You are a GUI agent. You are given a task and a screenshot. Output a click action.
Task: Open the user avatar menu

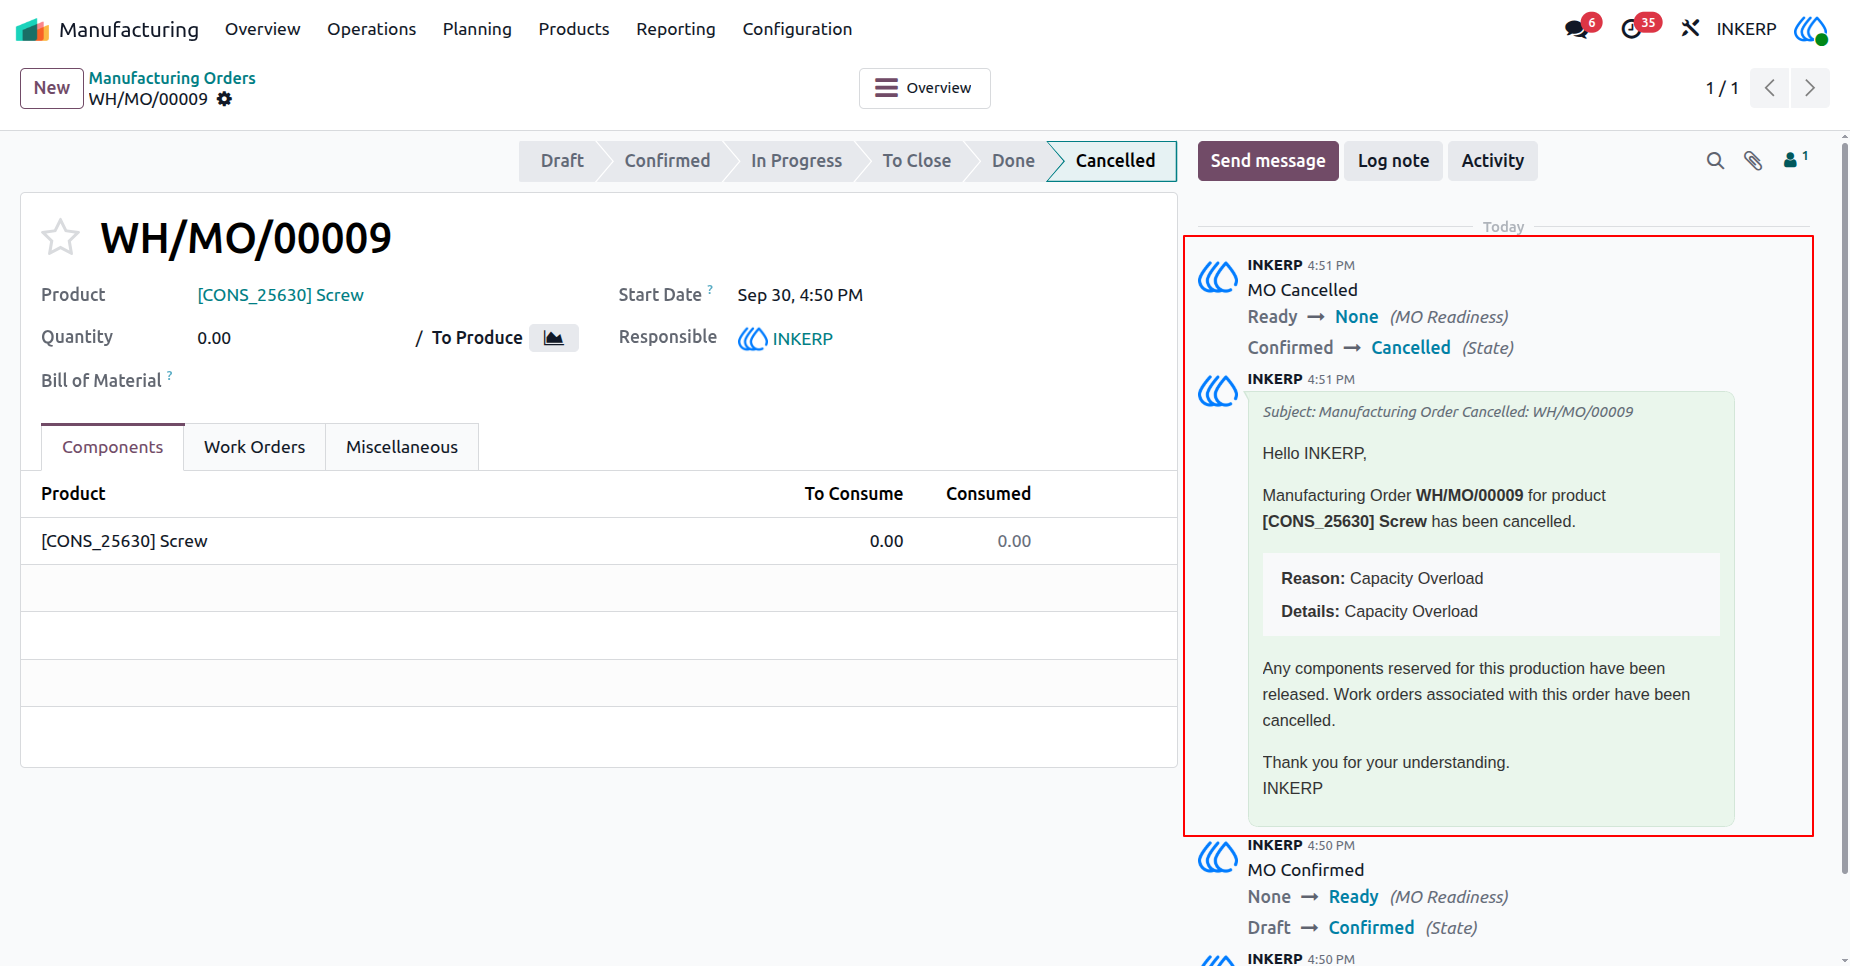coord(1810,29)
